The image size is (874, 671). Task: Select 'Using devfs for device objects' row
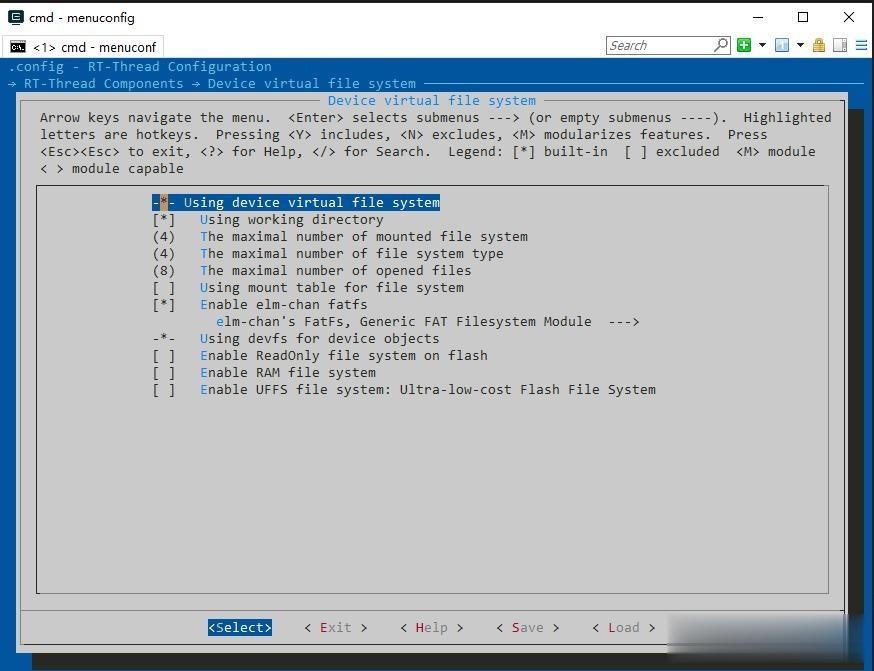[x=296, y=339]
